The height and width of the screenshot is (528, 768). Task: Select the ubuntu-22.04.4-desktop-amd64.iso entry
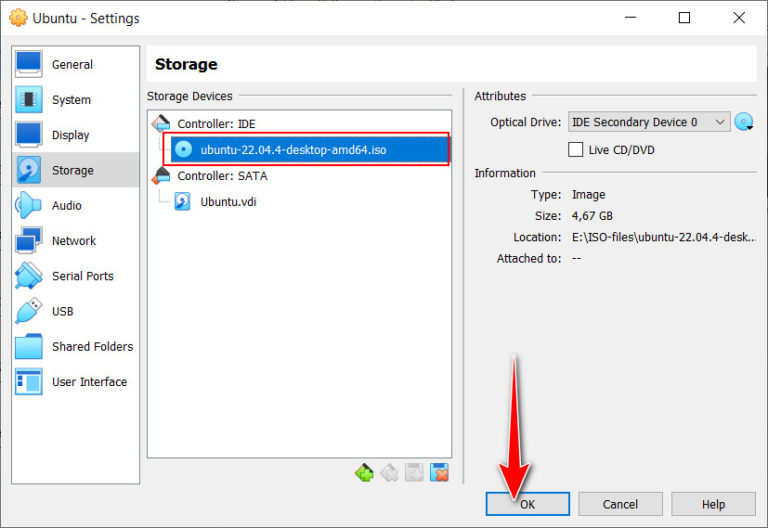pyautogui.click(x=310, y=149)
